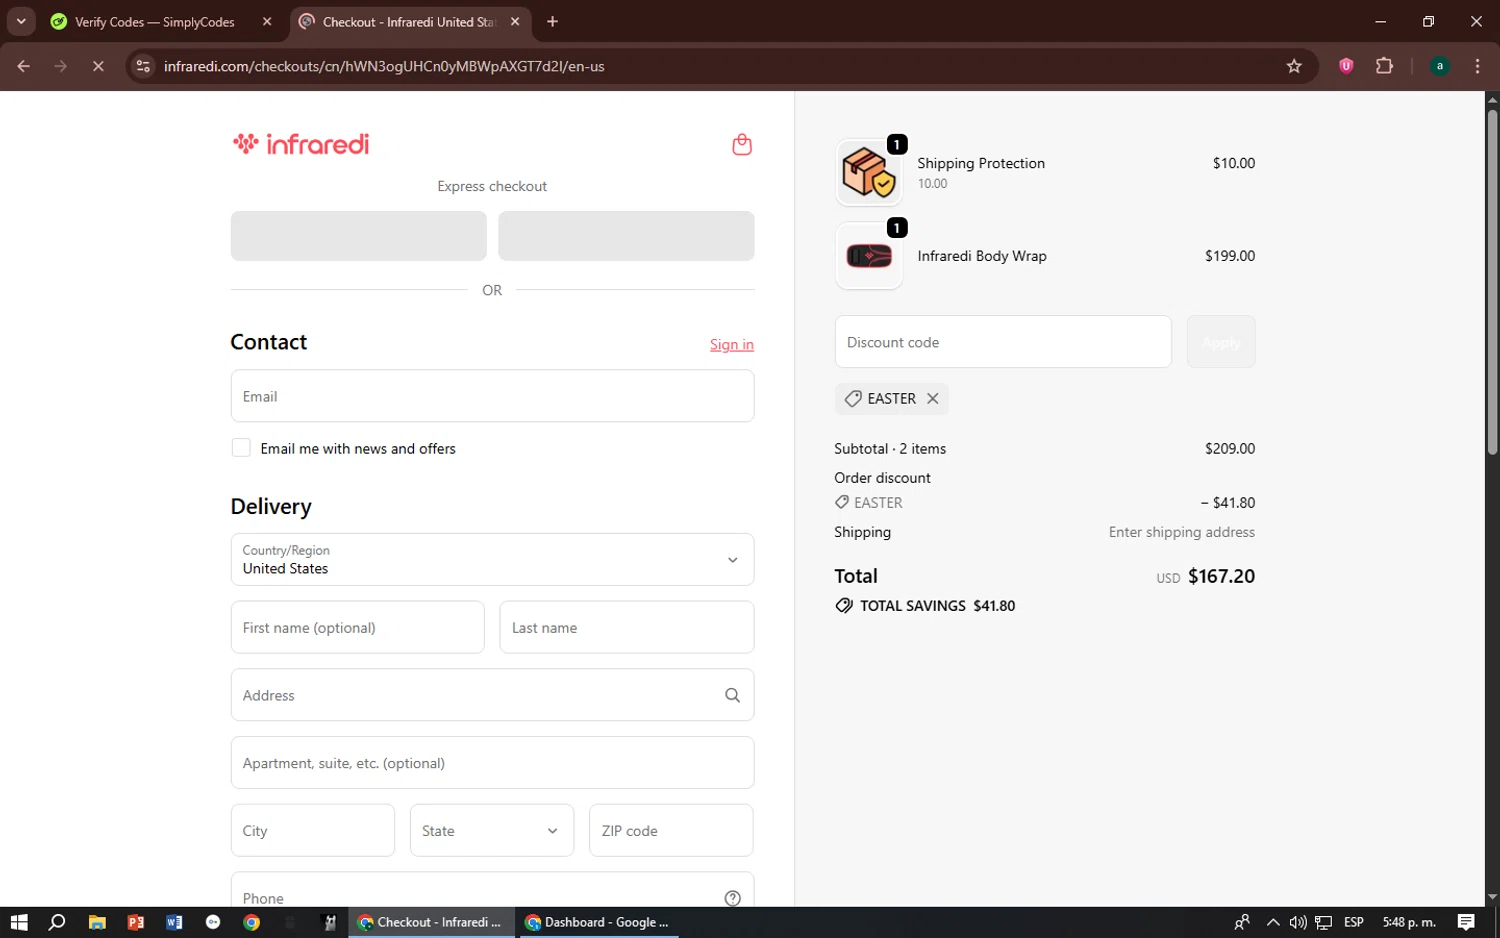This screenshot has width=1500, height=938.
Task: Stop loading the page
Action: (98, 66)
